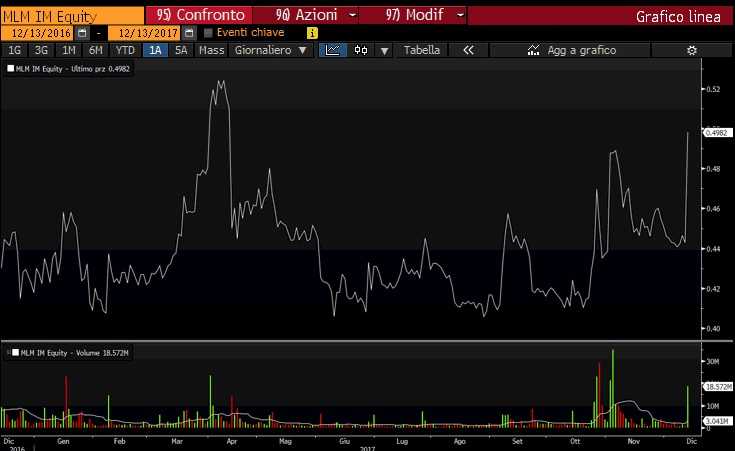
Task: Select the YTD time range
Action: click(125, 50)
